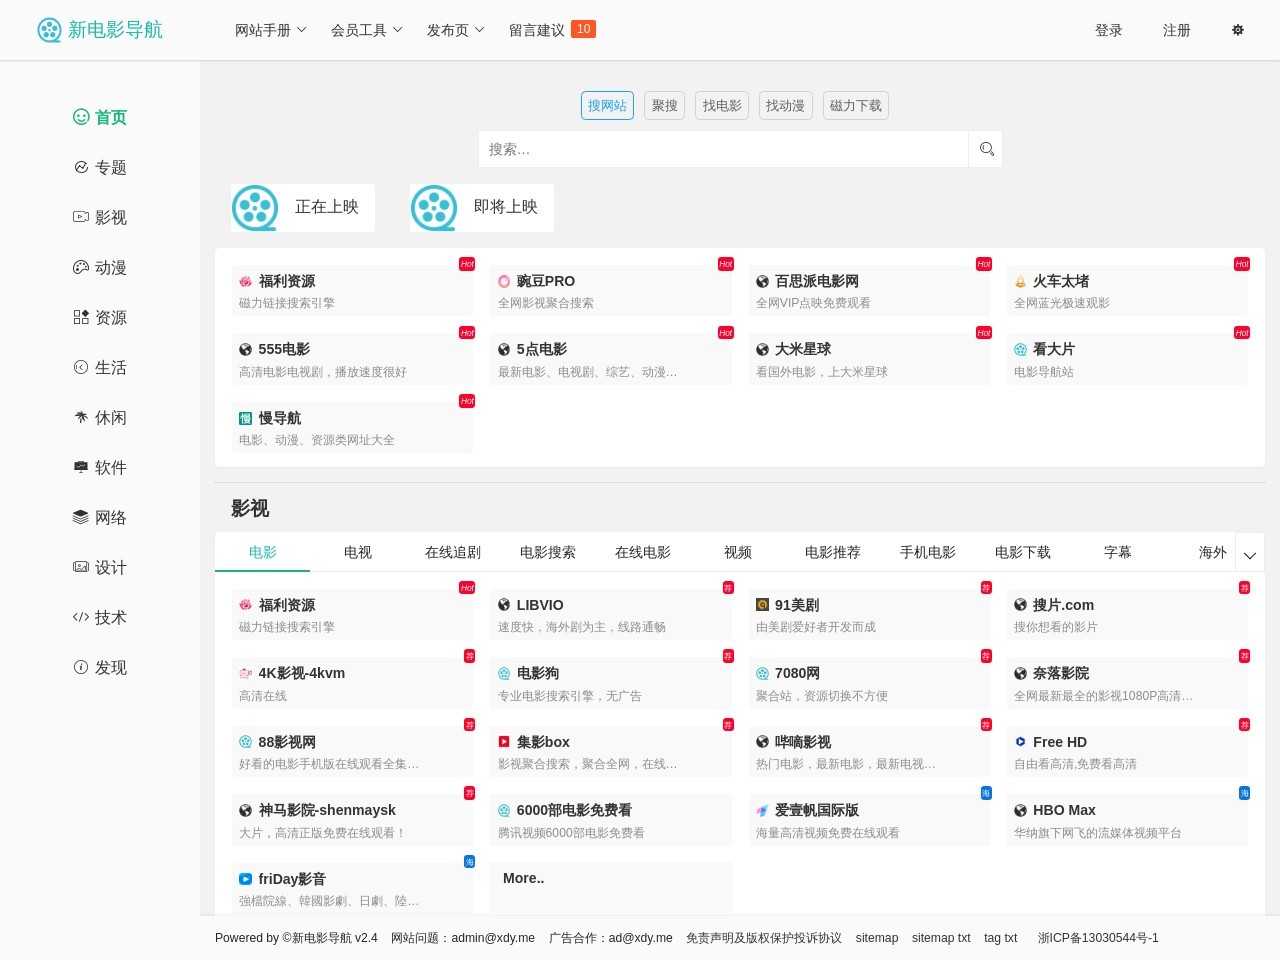
Task: Click the 登录 link
Action: [1109, 30]
